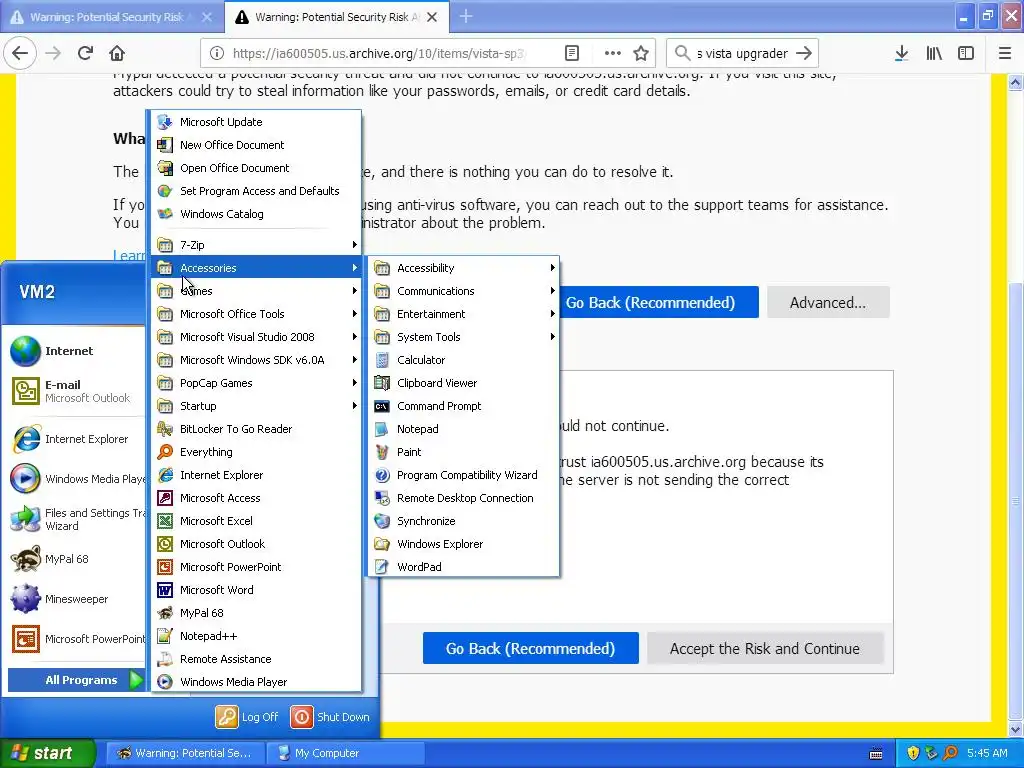Launch Calculator from Accessories menu
1024x768 pixels.
click(464, 360)
